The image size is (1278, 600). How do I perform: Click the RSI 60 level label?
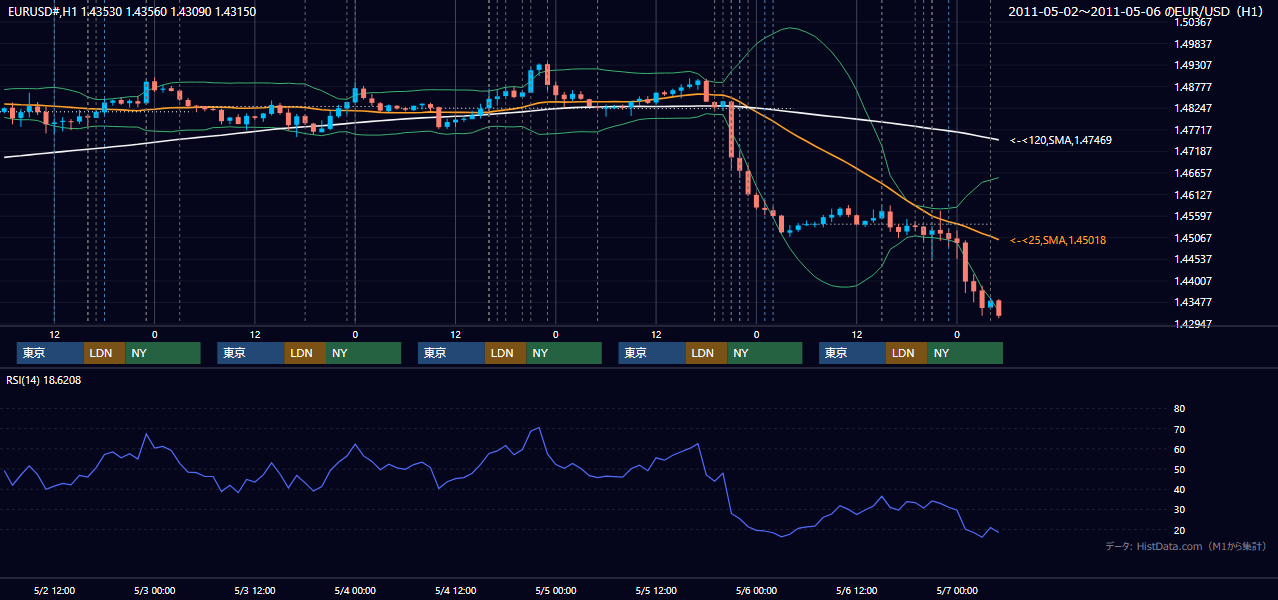(x=1179, y=449)
